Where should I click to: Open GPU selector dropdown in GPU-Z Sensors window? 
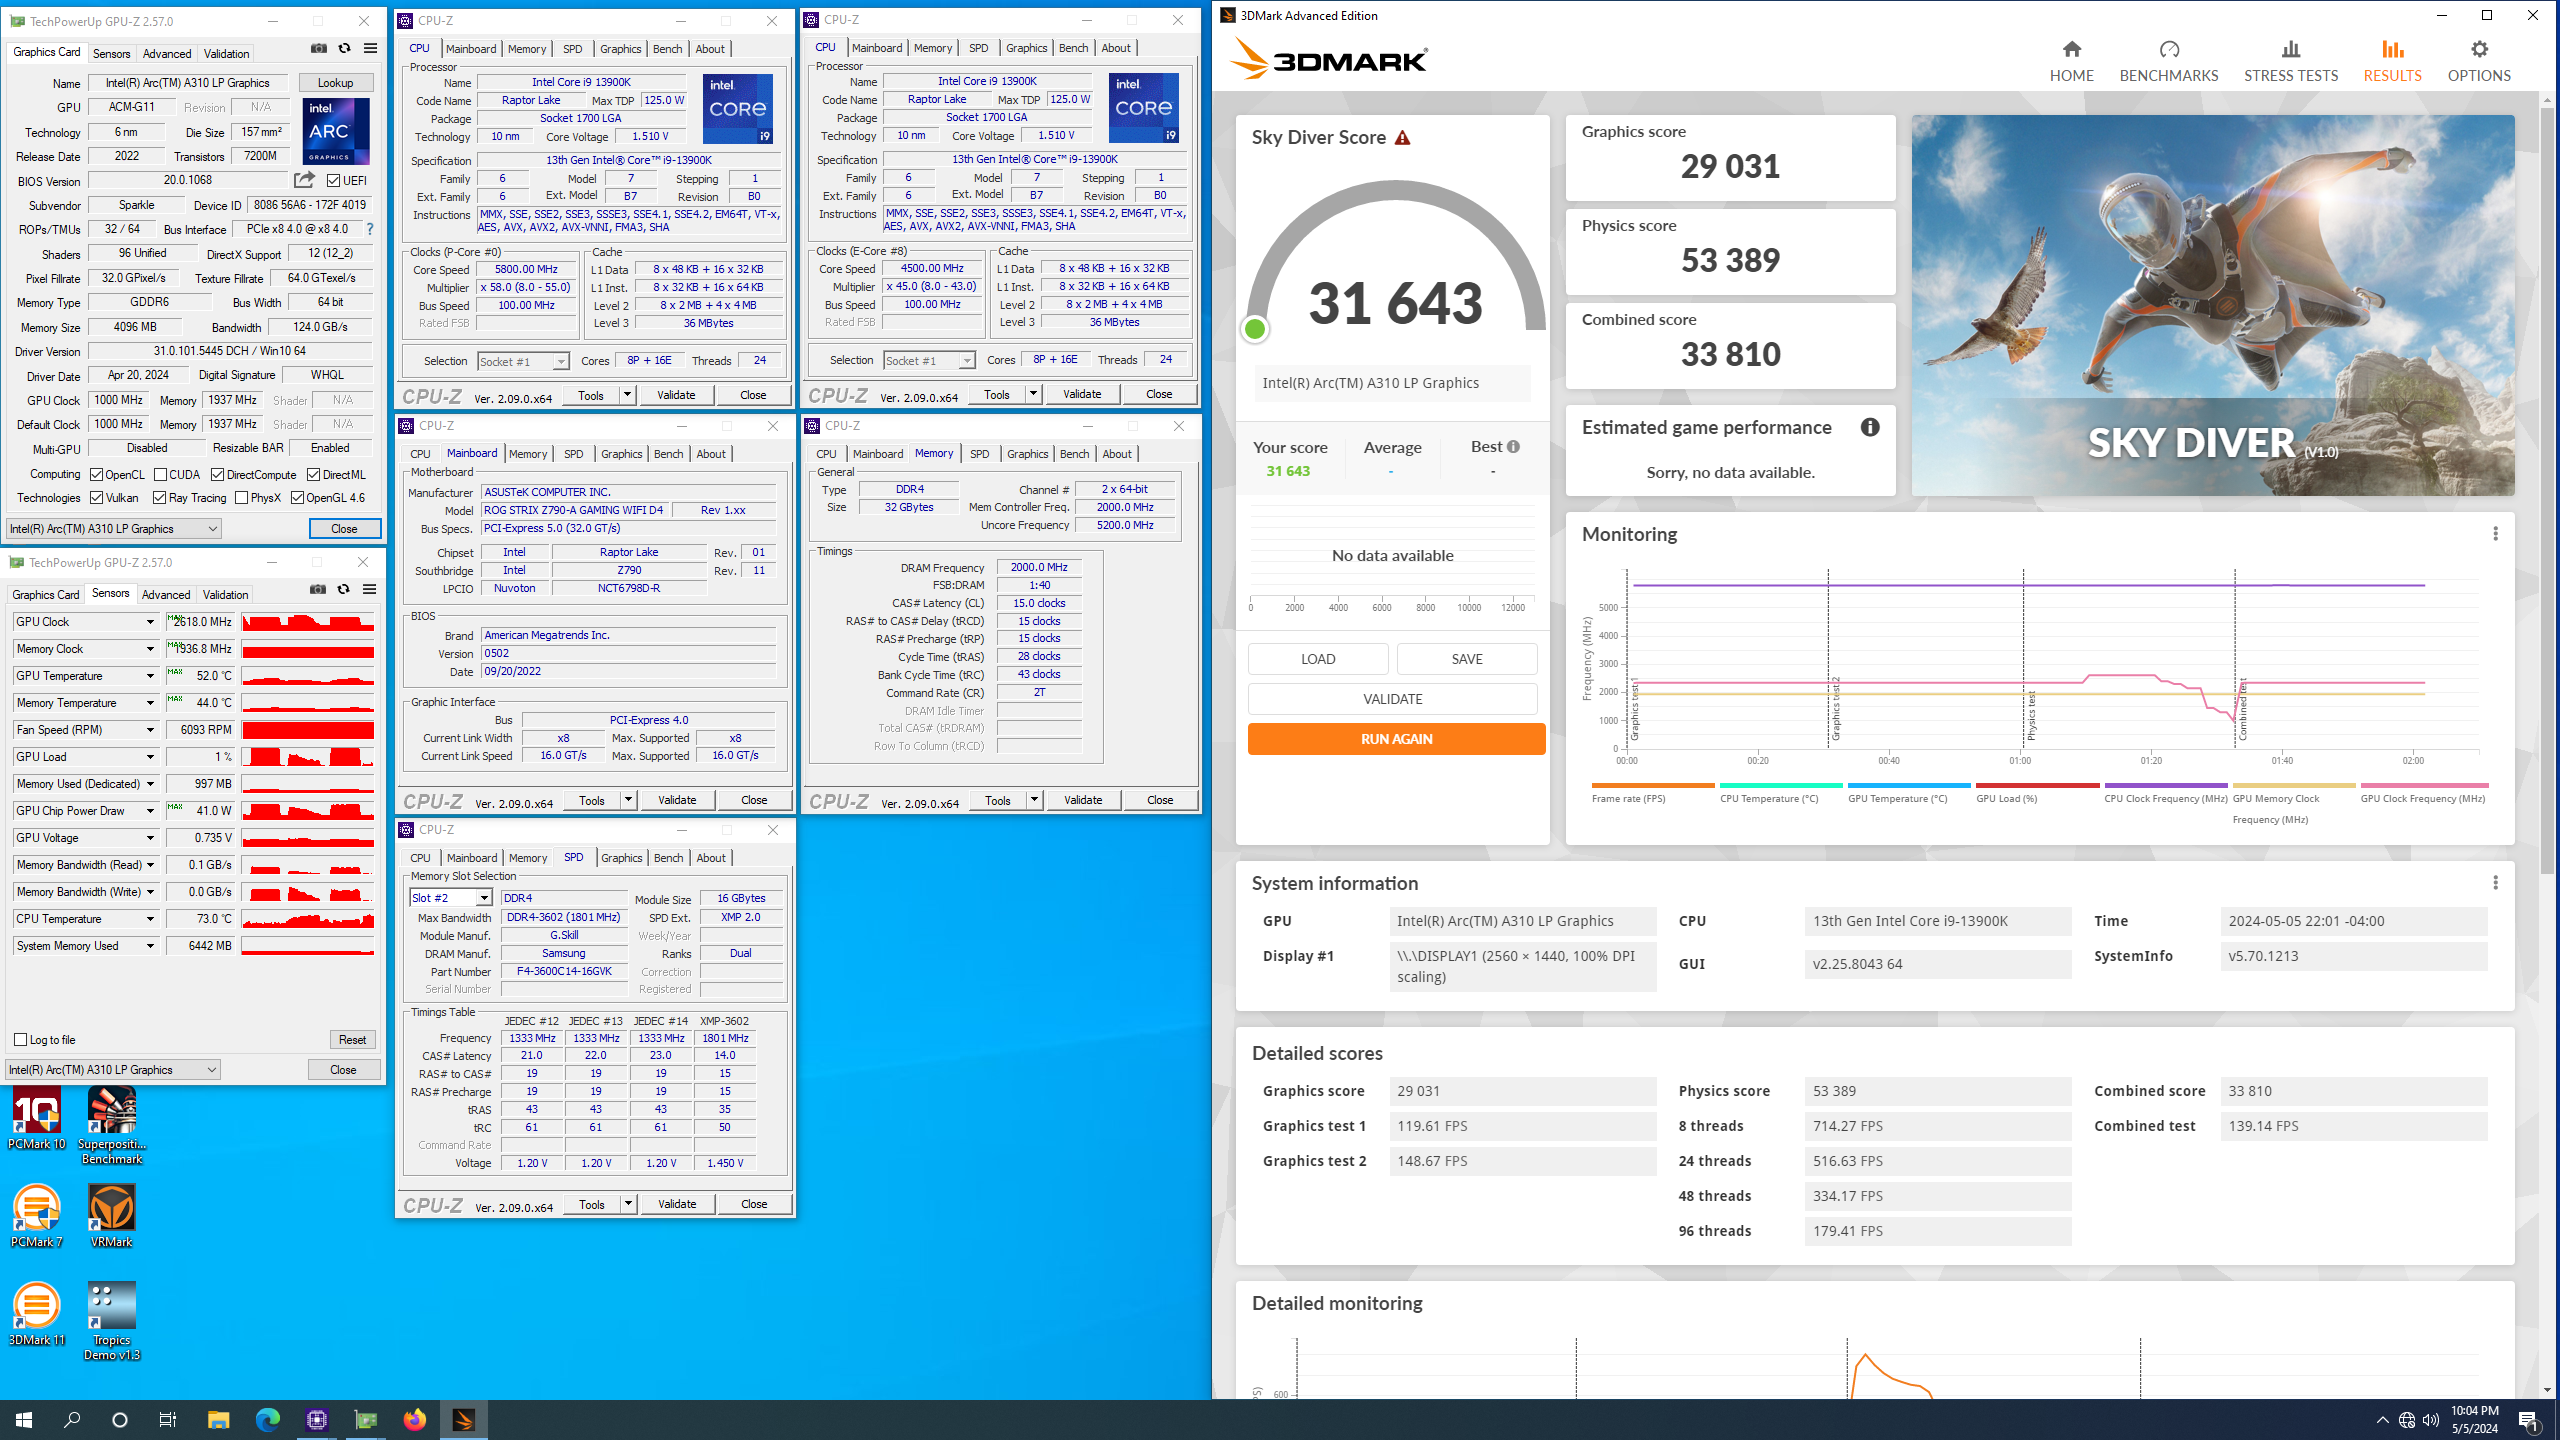pos(113,1070)
